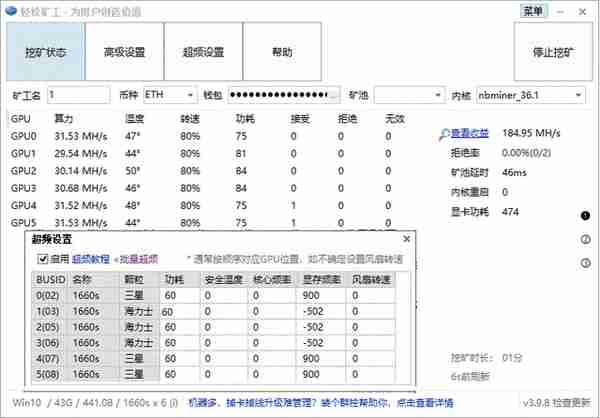Enable the 启用 overclock checkbox

point(42,259)
